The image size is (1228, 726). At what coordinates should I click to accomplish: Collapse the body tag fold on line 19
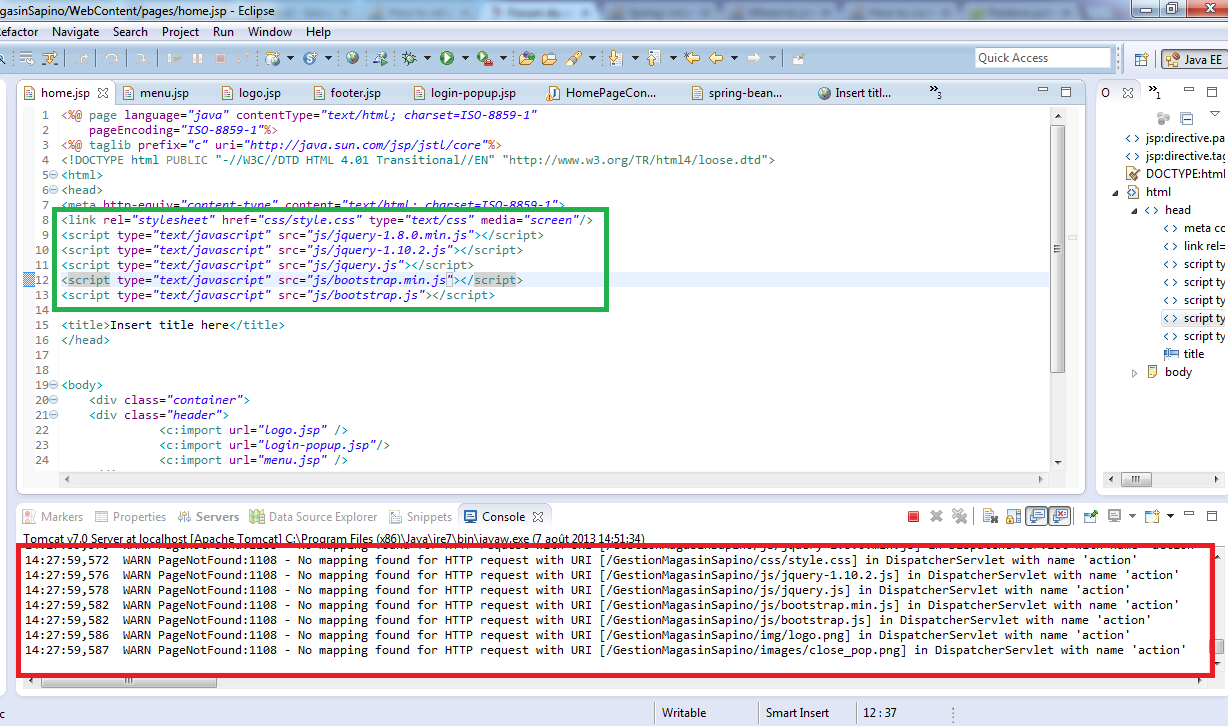point(55,385)
